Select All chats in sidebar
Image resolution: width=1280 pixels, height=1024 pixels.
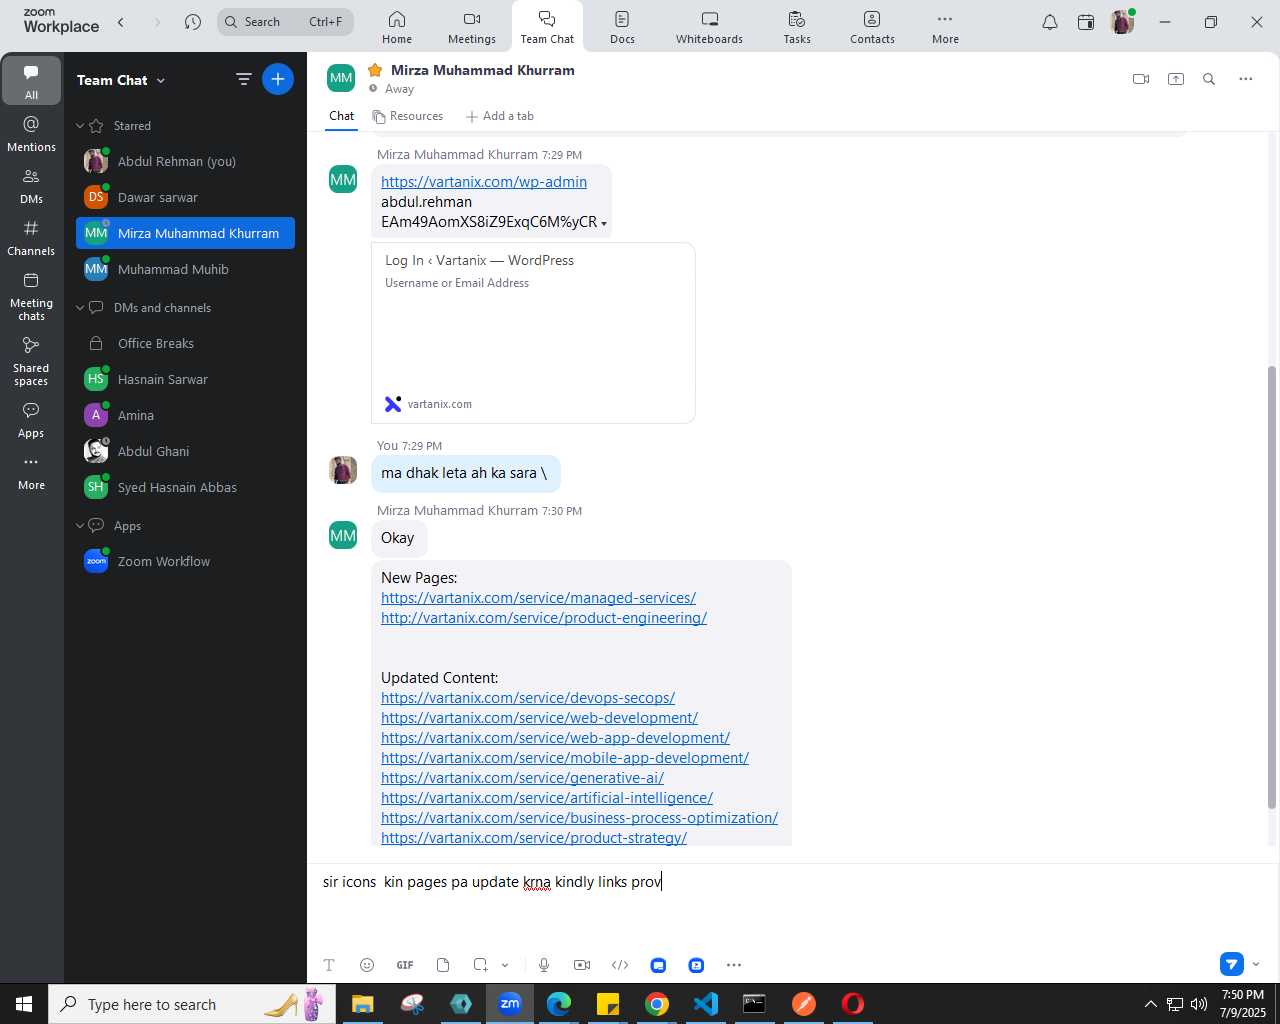tap(31, 81)
